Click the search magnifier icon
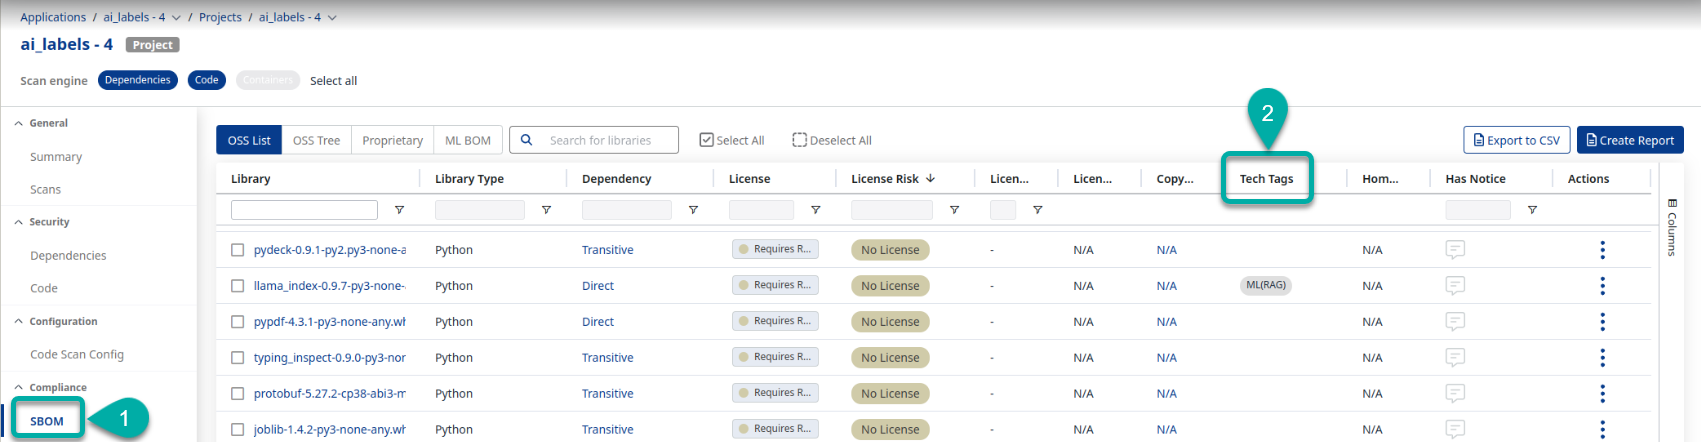 (x=527, y=140)
